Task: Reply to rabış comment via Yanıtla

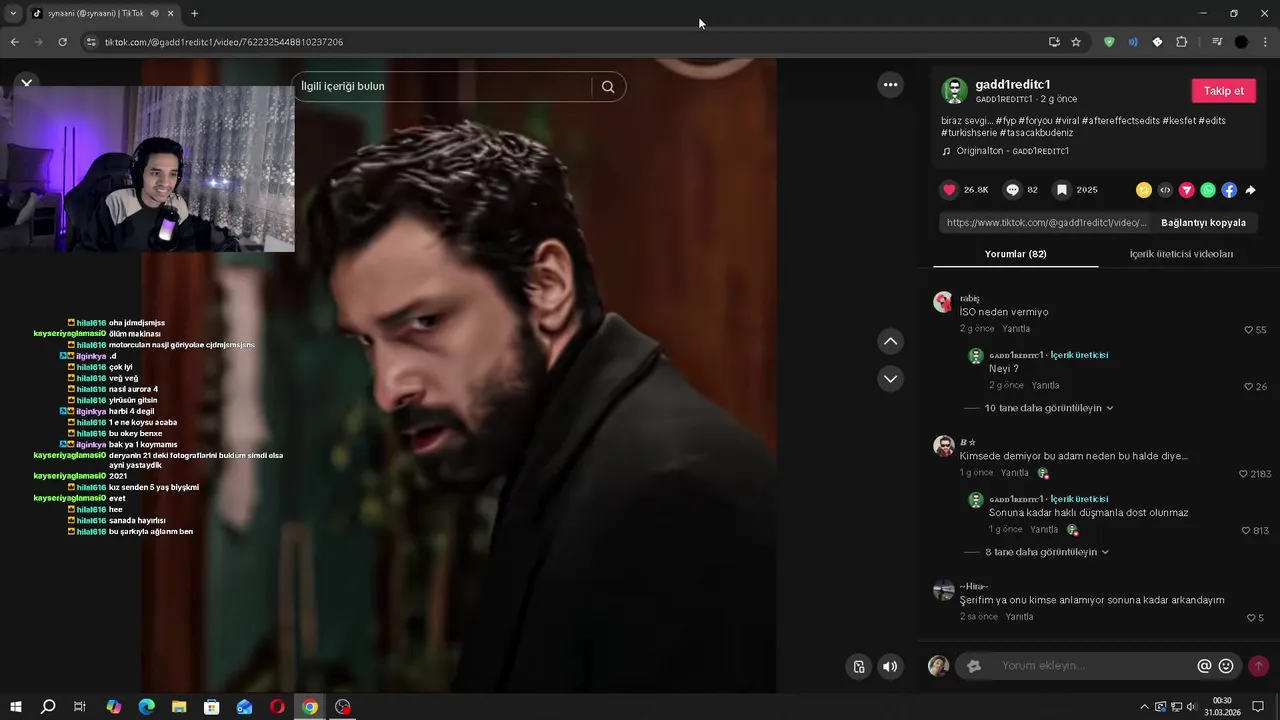Action: point(1016,329)
